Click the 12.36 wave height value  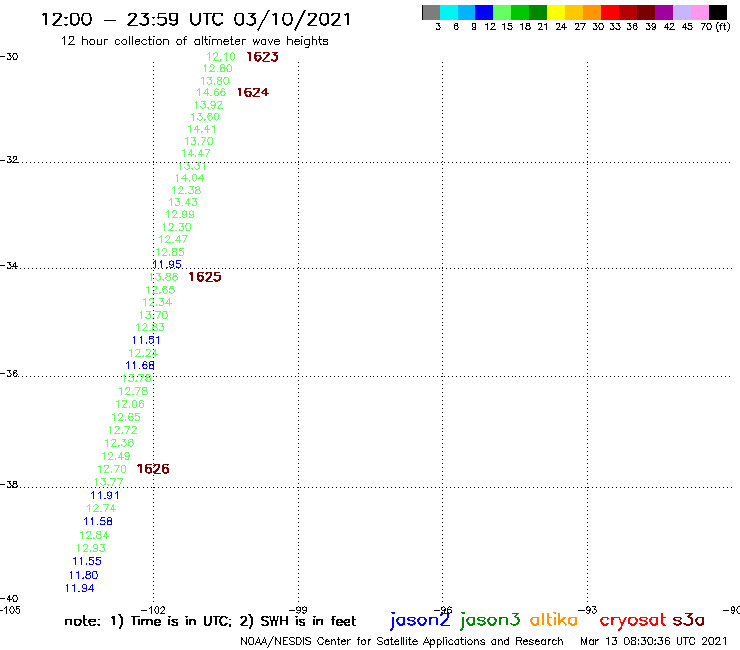point(119,443)
